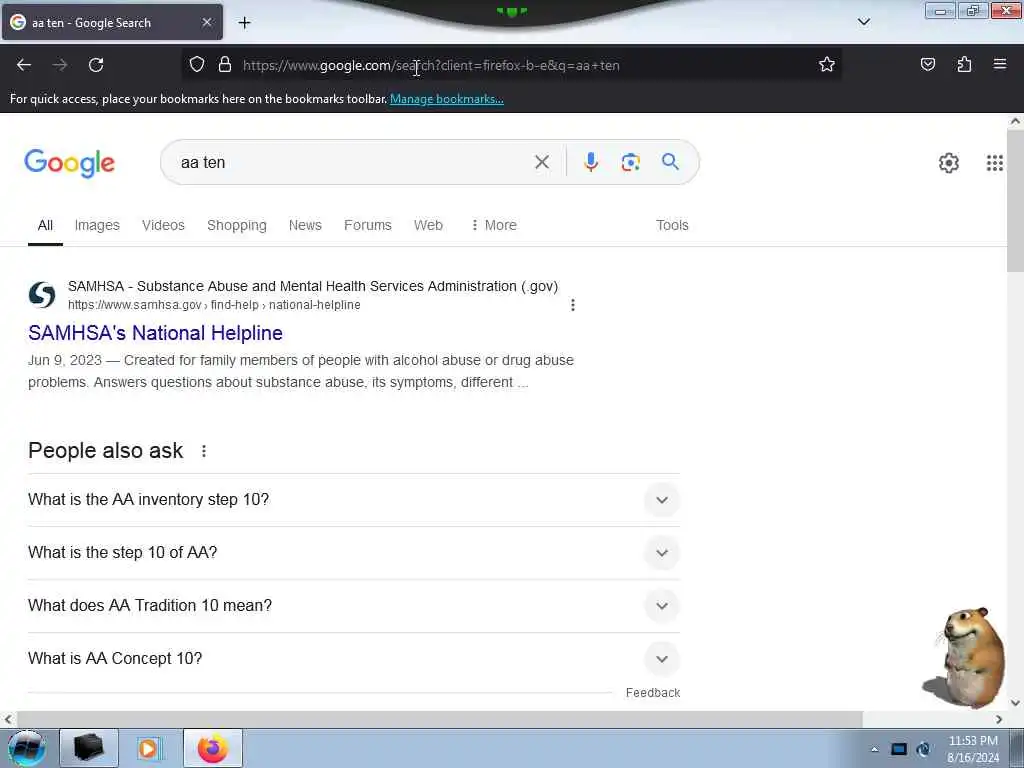Open the media player taskbar icon
Viewport: 1024px width, 768px height.
148,748
